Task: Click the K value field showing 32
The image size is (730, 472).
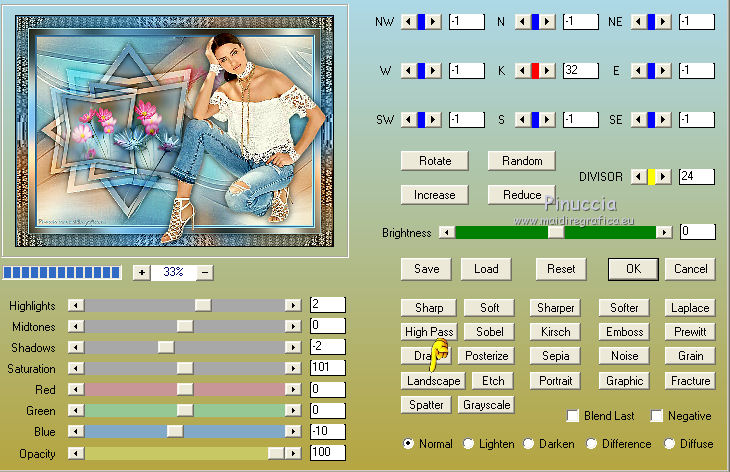Action: [581, 70]
